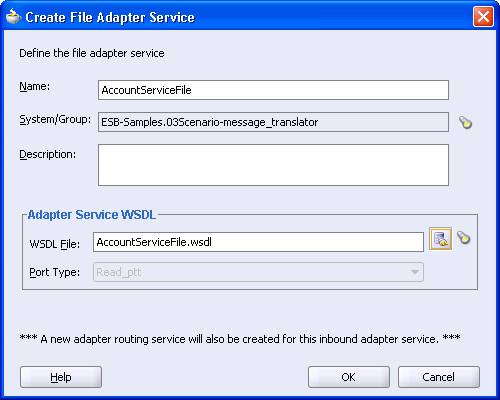Click the Name label
The image size is (500, 400).
[x=35, y=86]
